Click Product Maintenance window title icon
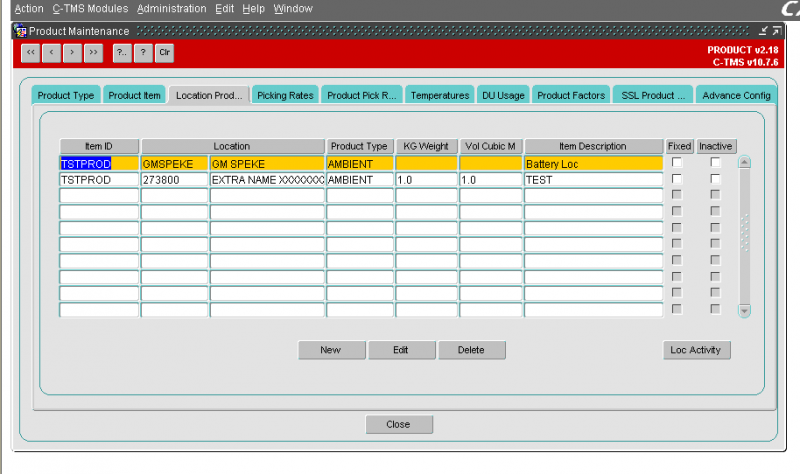 coord(20,31)
